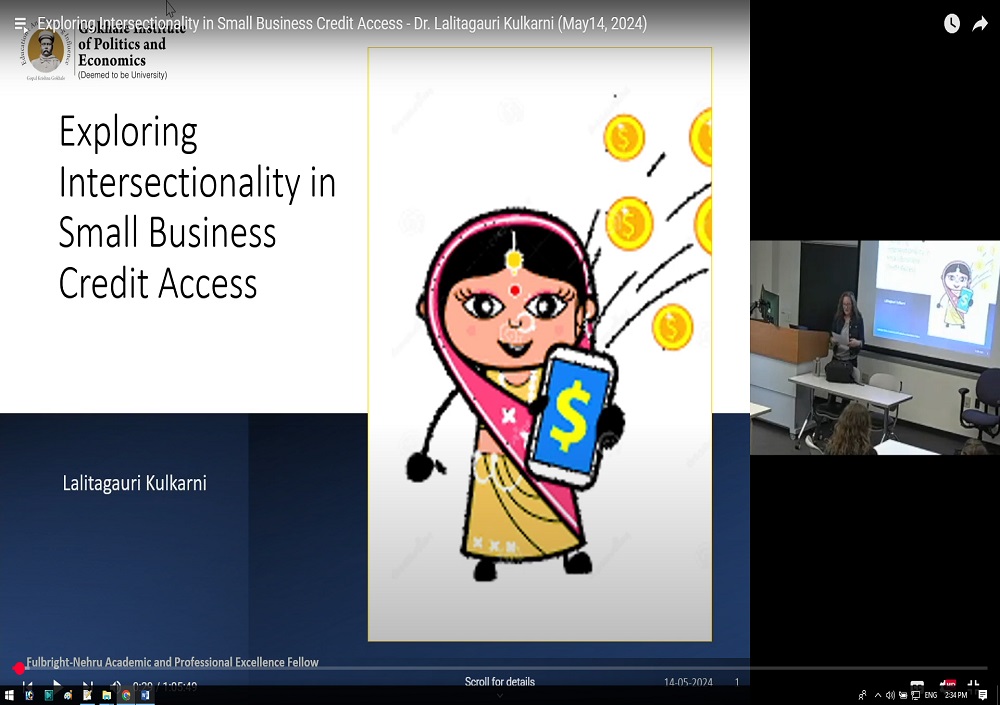Image resolution: width=1000 pixels, height=705 pixels.
Task: Open the playlist menu icon
Action: coord(20,24)
